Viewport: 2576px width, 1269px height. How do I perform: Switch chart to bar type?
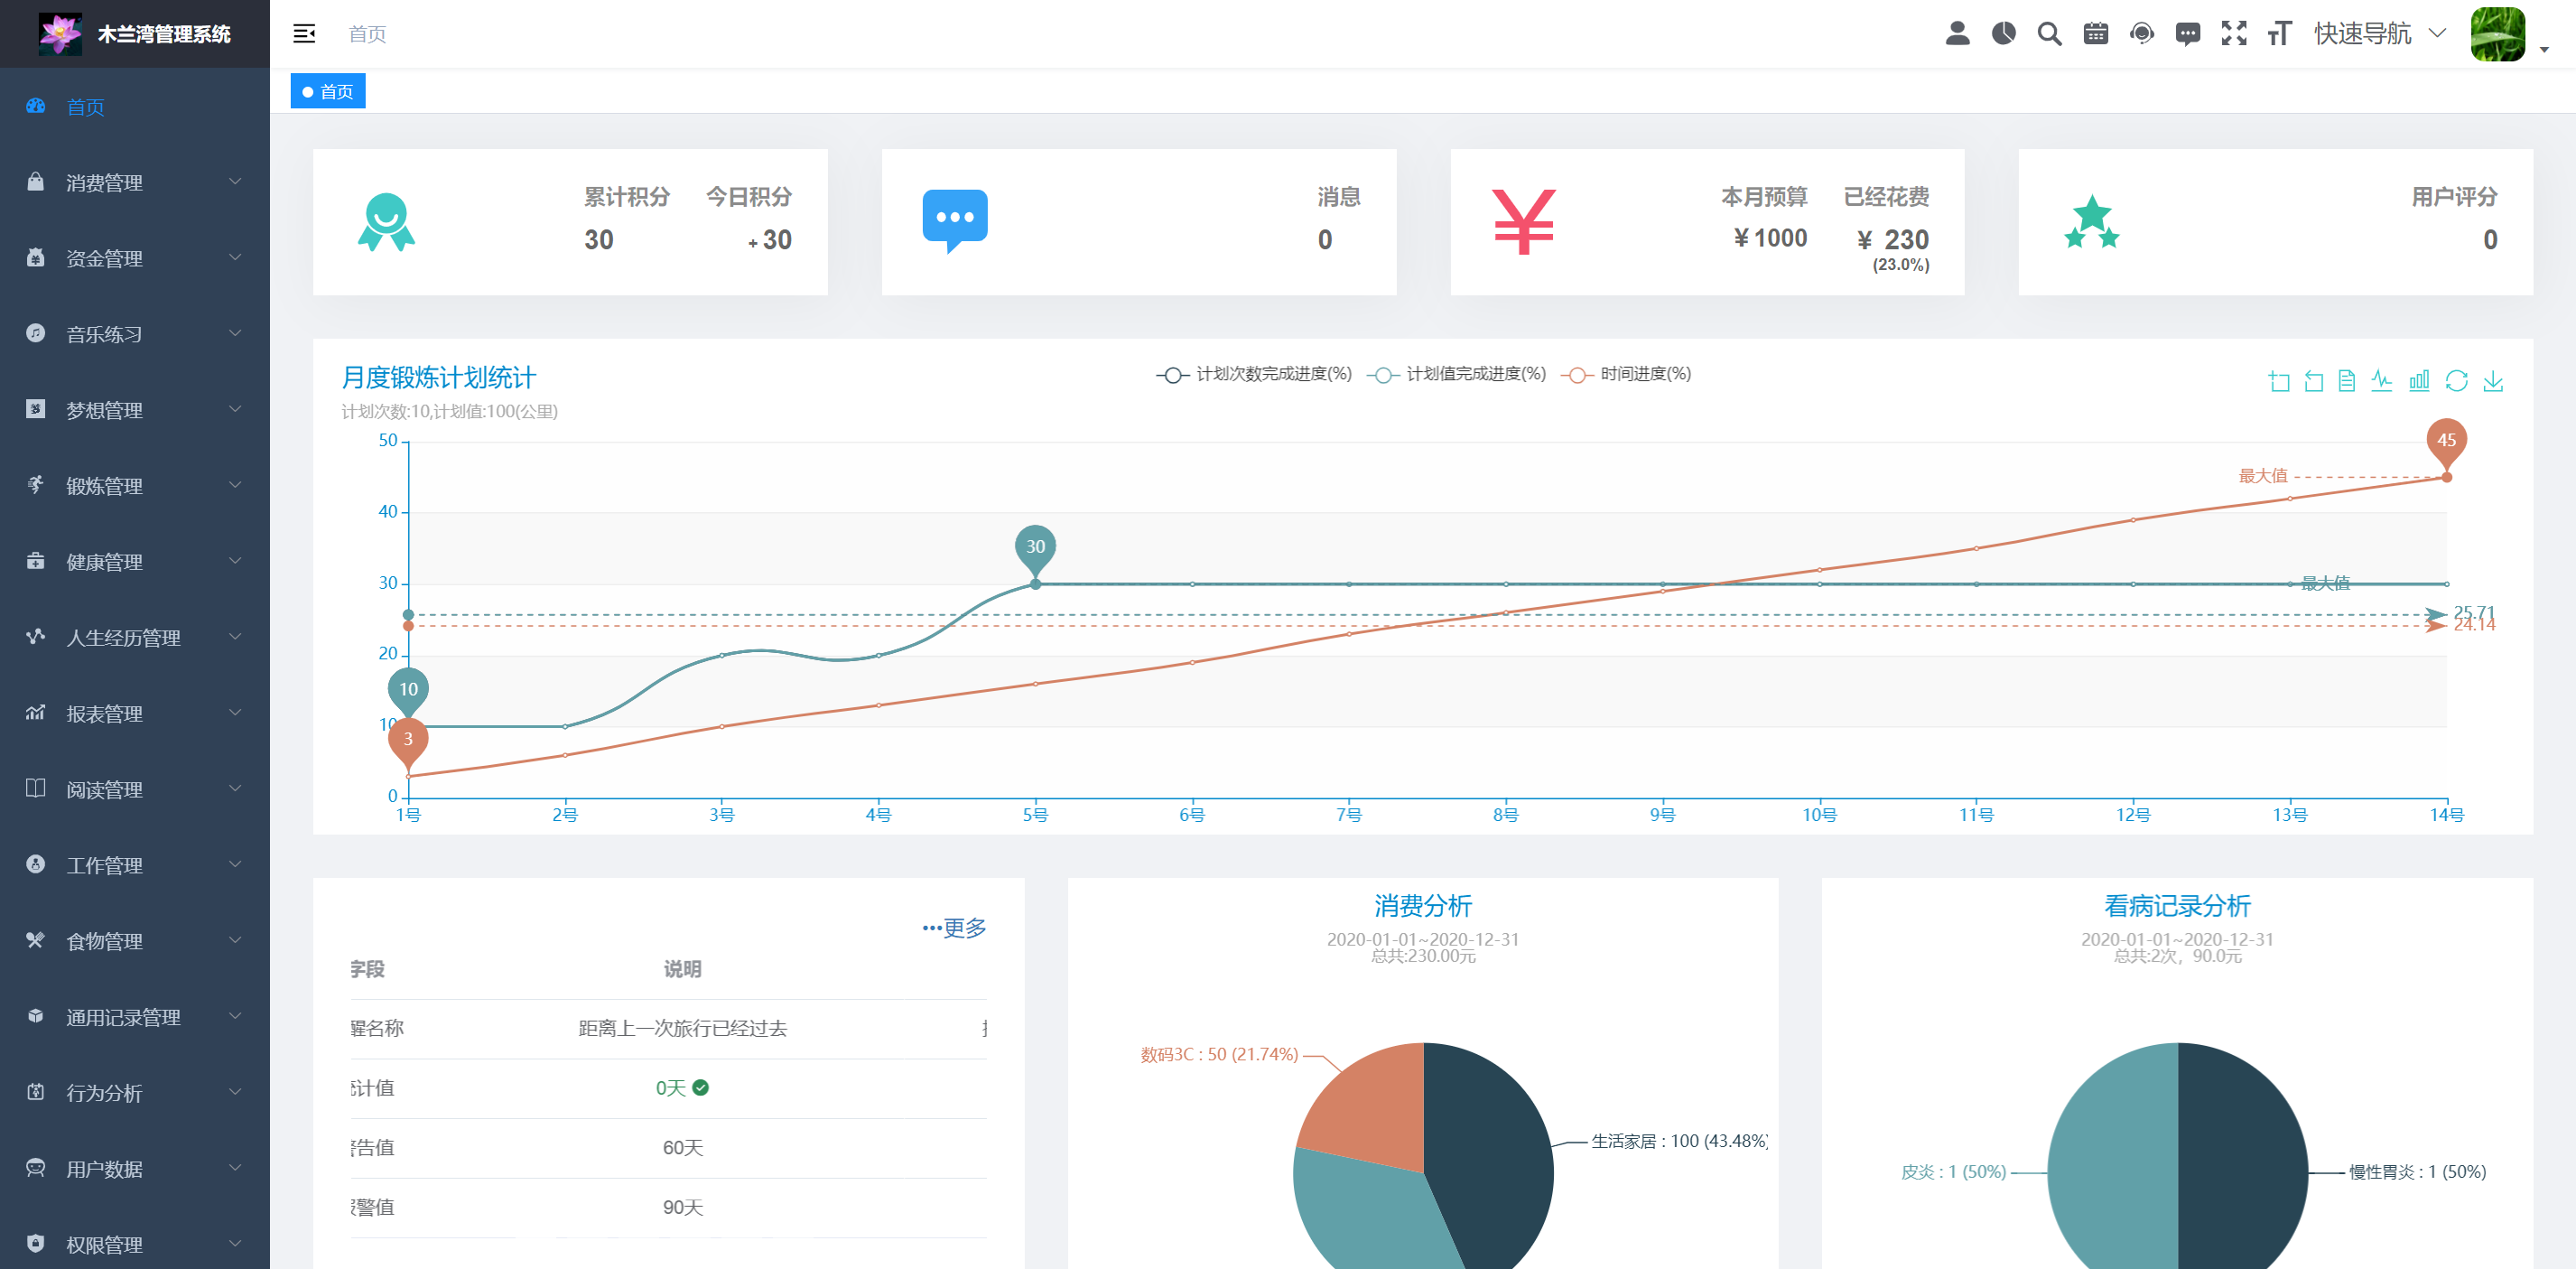[2419, 381]
